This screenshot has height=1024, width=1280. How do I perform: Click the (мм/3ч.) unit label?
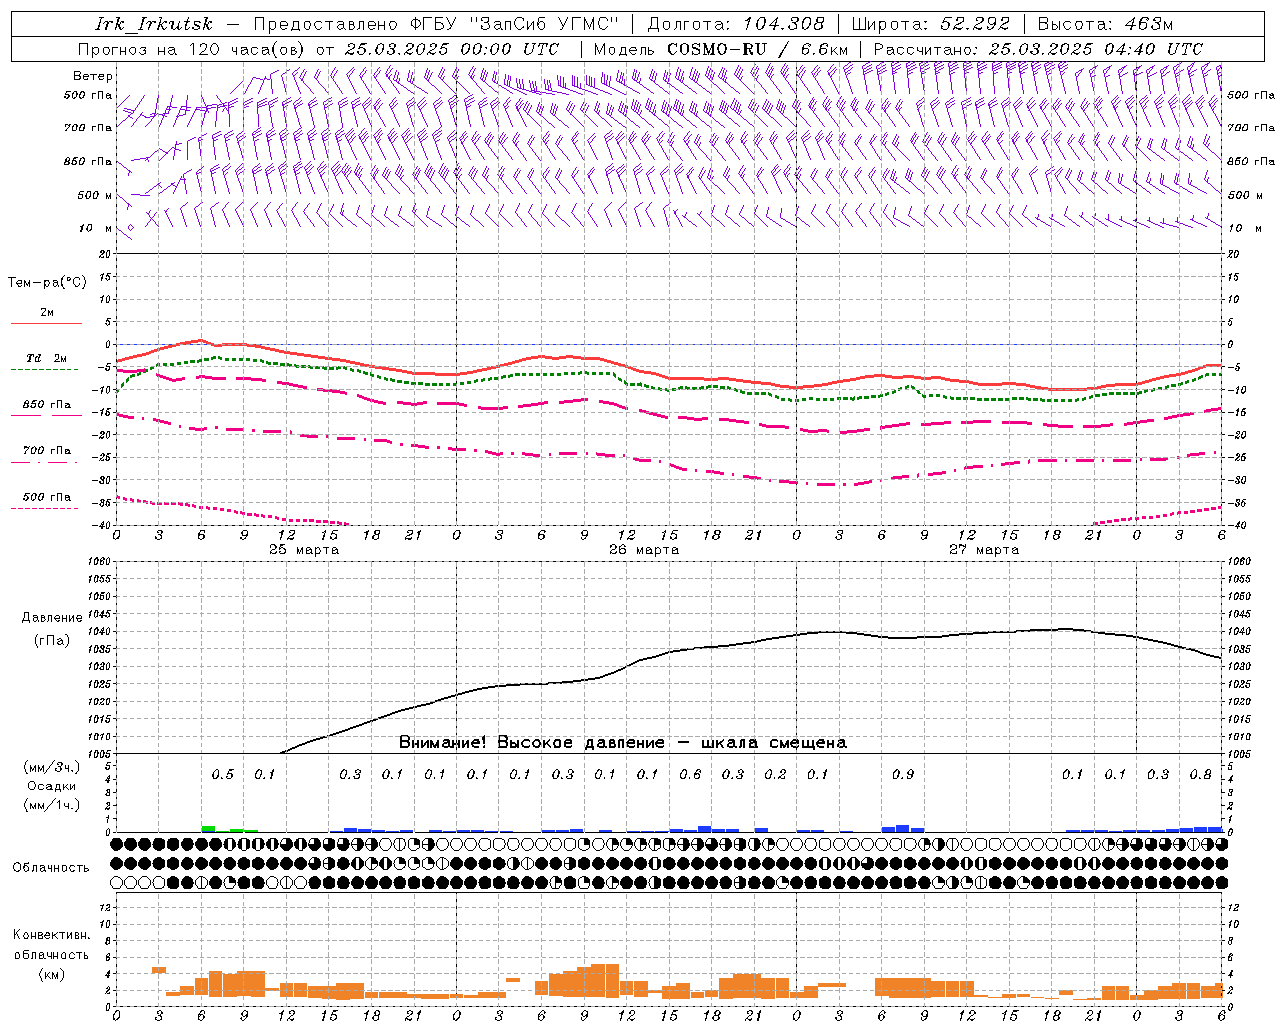52,767
